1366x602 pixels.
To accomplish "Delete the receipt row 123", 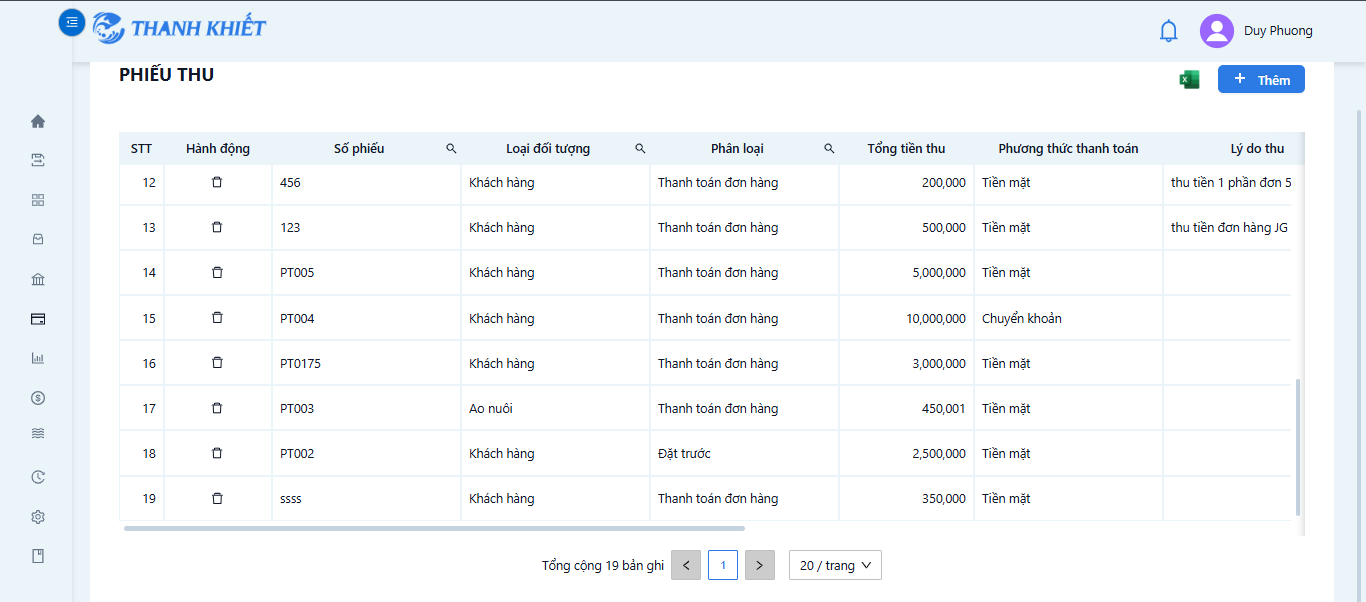I will 217,227.
